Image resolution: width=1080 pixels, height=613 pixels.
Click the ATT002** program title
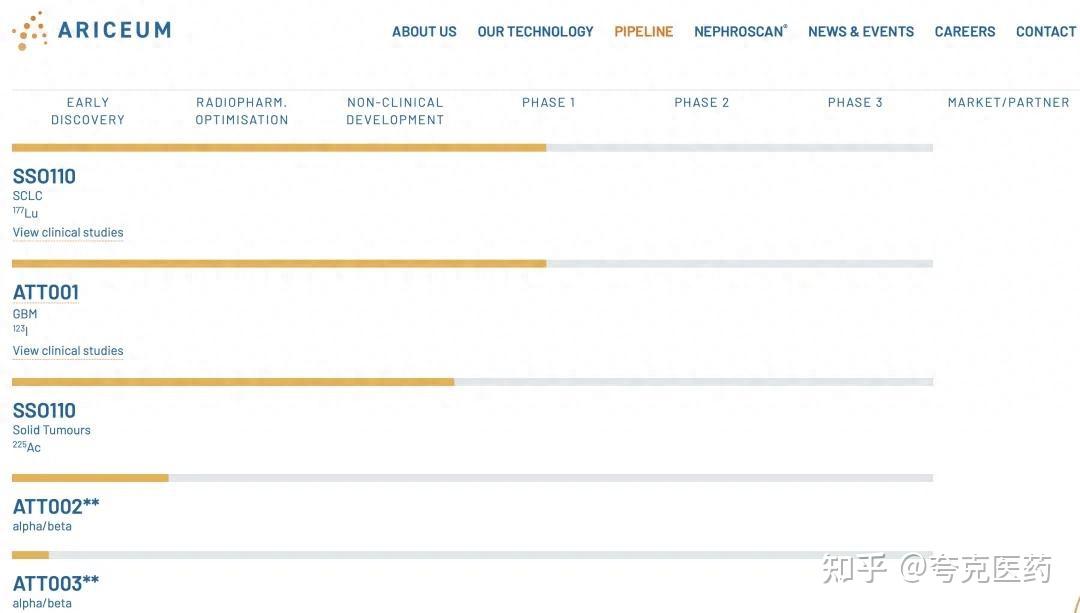tap(56, 507)
